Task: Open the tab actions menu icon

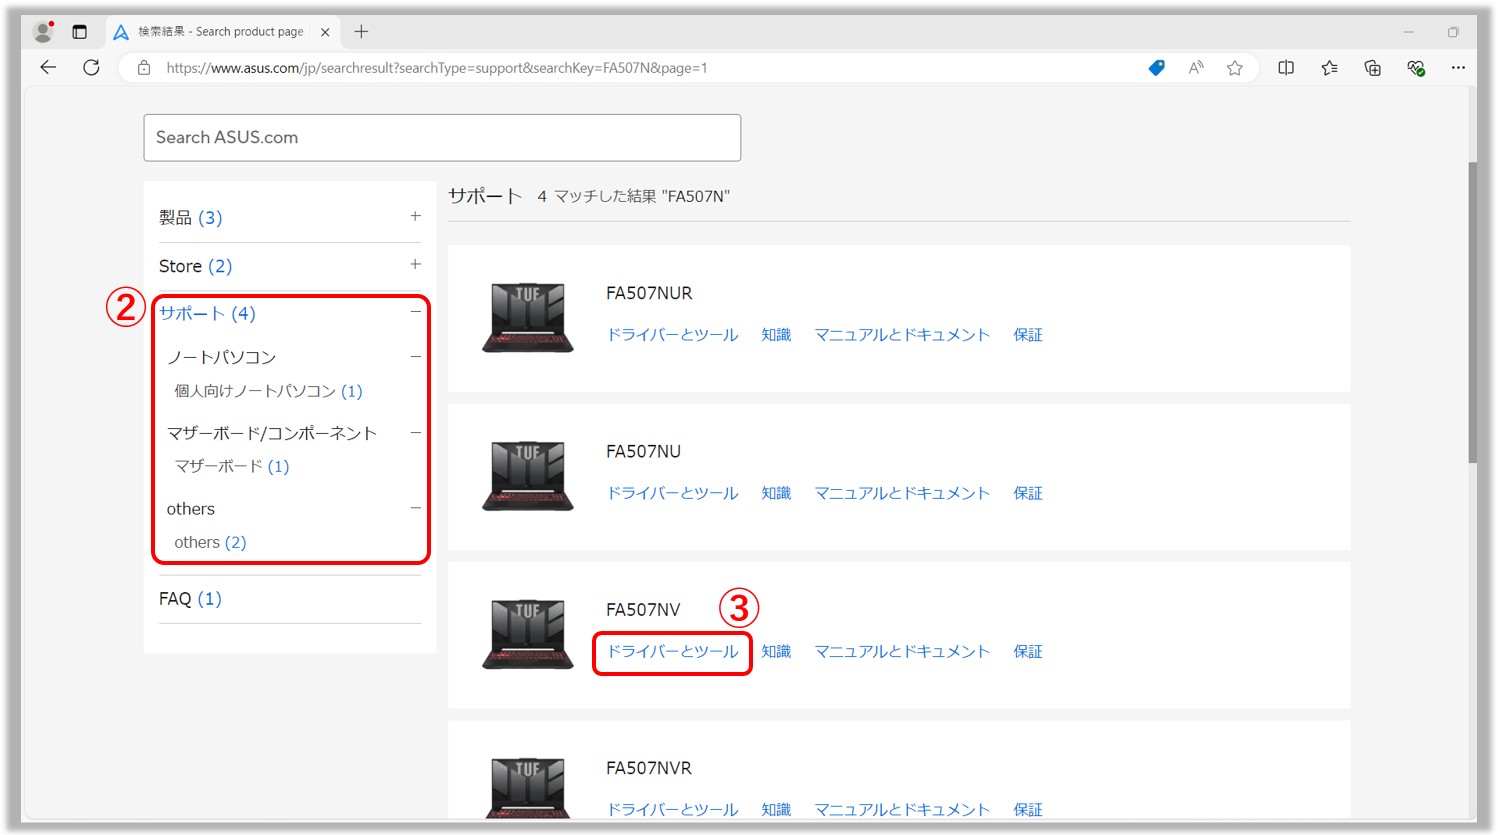Action: point(80,32)
